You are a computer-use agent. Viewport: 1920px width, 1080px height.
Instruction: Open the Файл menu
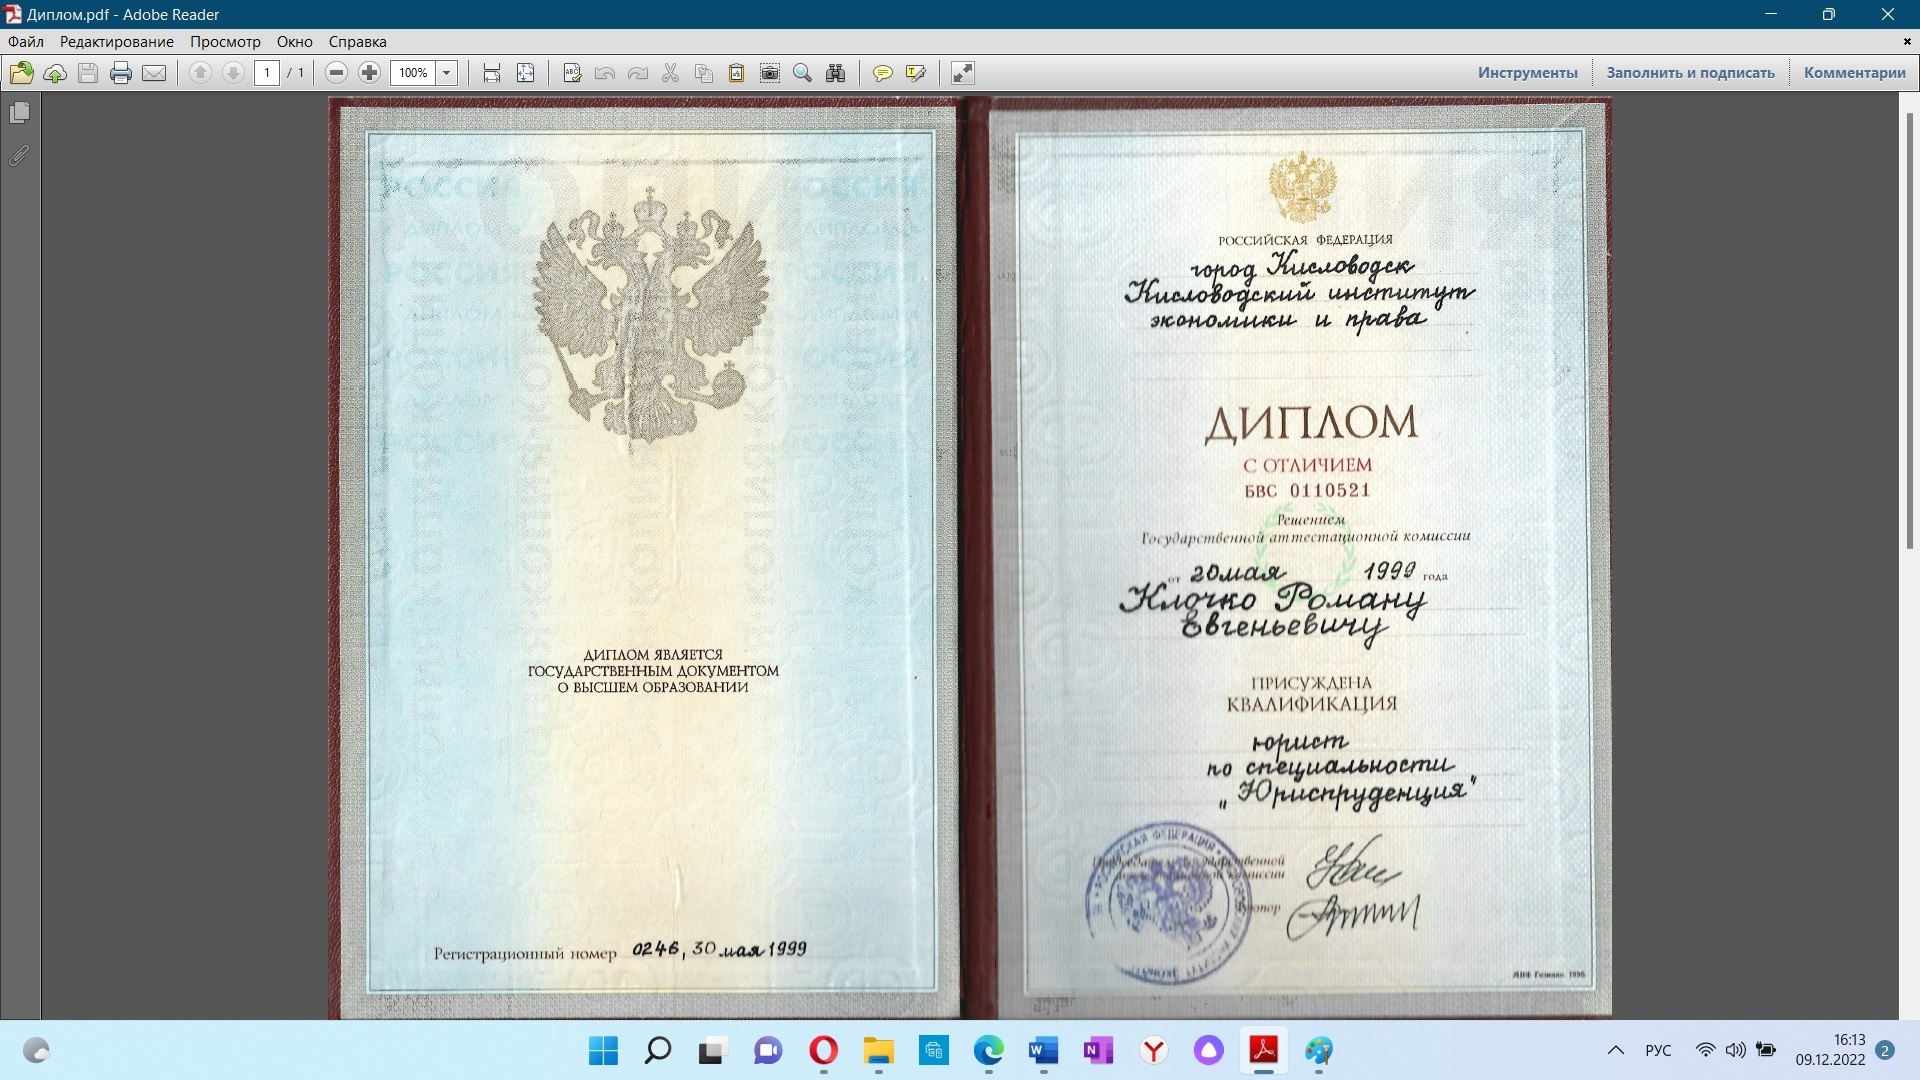pos(26,42)
